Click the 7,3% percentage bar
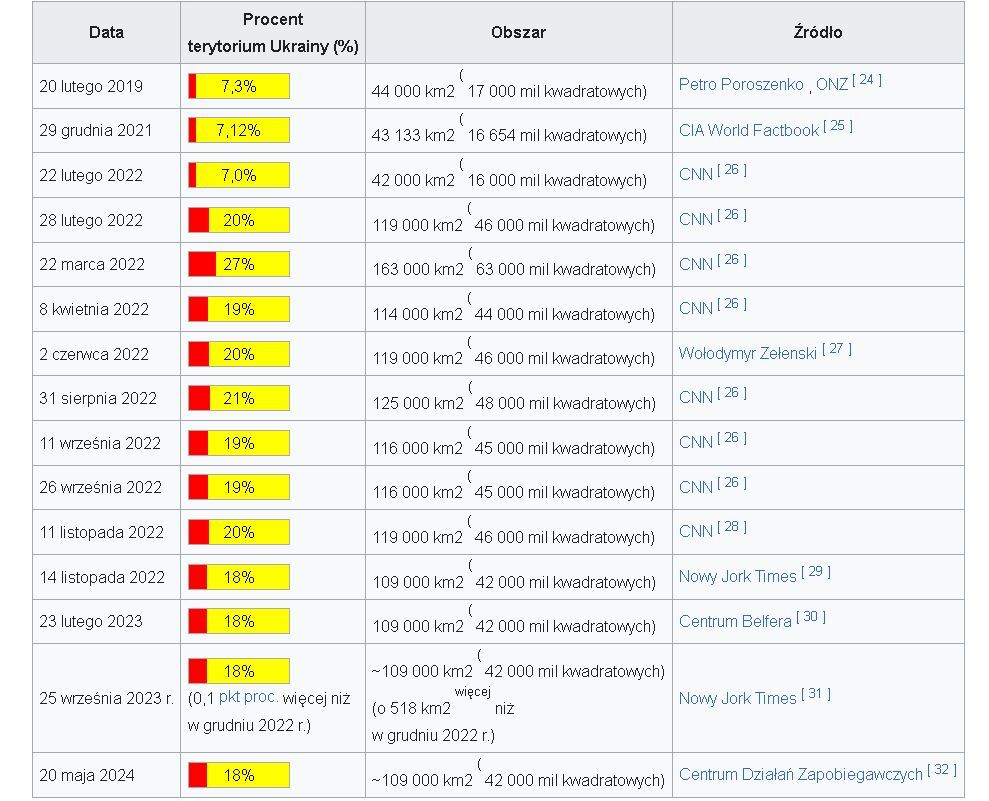This screenshot has width=989, height=801. tap(239, 86)
